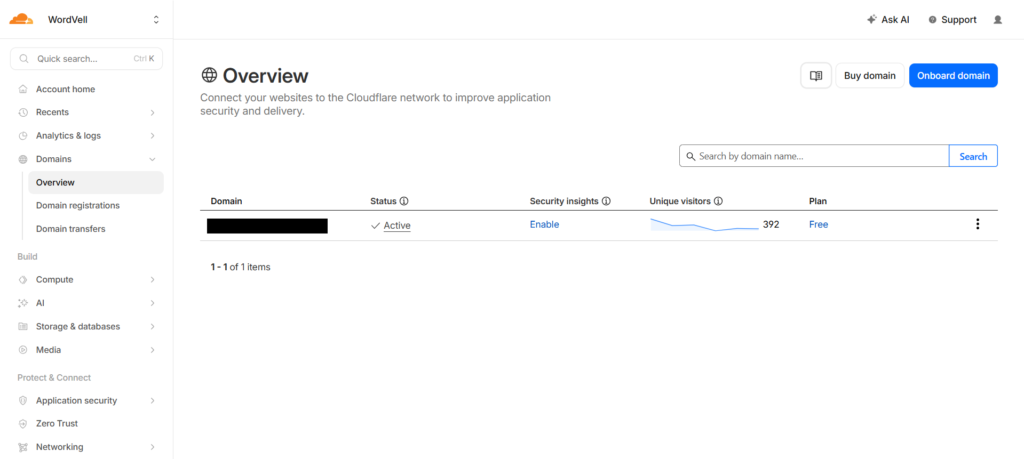Image resolution: width=1024 pixels, height=459 pixels.
Task: Collapse the Domains section chevron
Action: coord(152,159)
